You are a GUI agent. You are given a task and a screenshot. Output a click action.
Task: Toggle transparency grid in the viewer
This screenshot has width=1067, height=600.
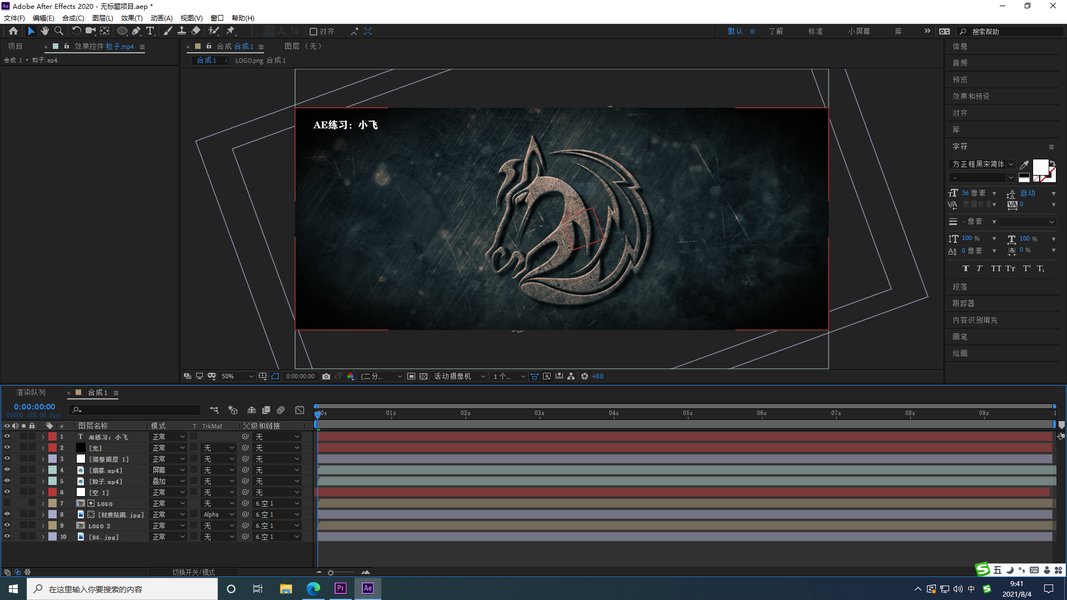point(423,376)
